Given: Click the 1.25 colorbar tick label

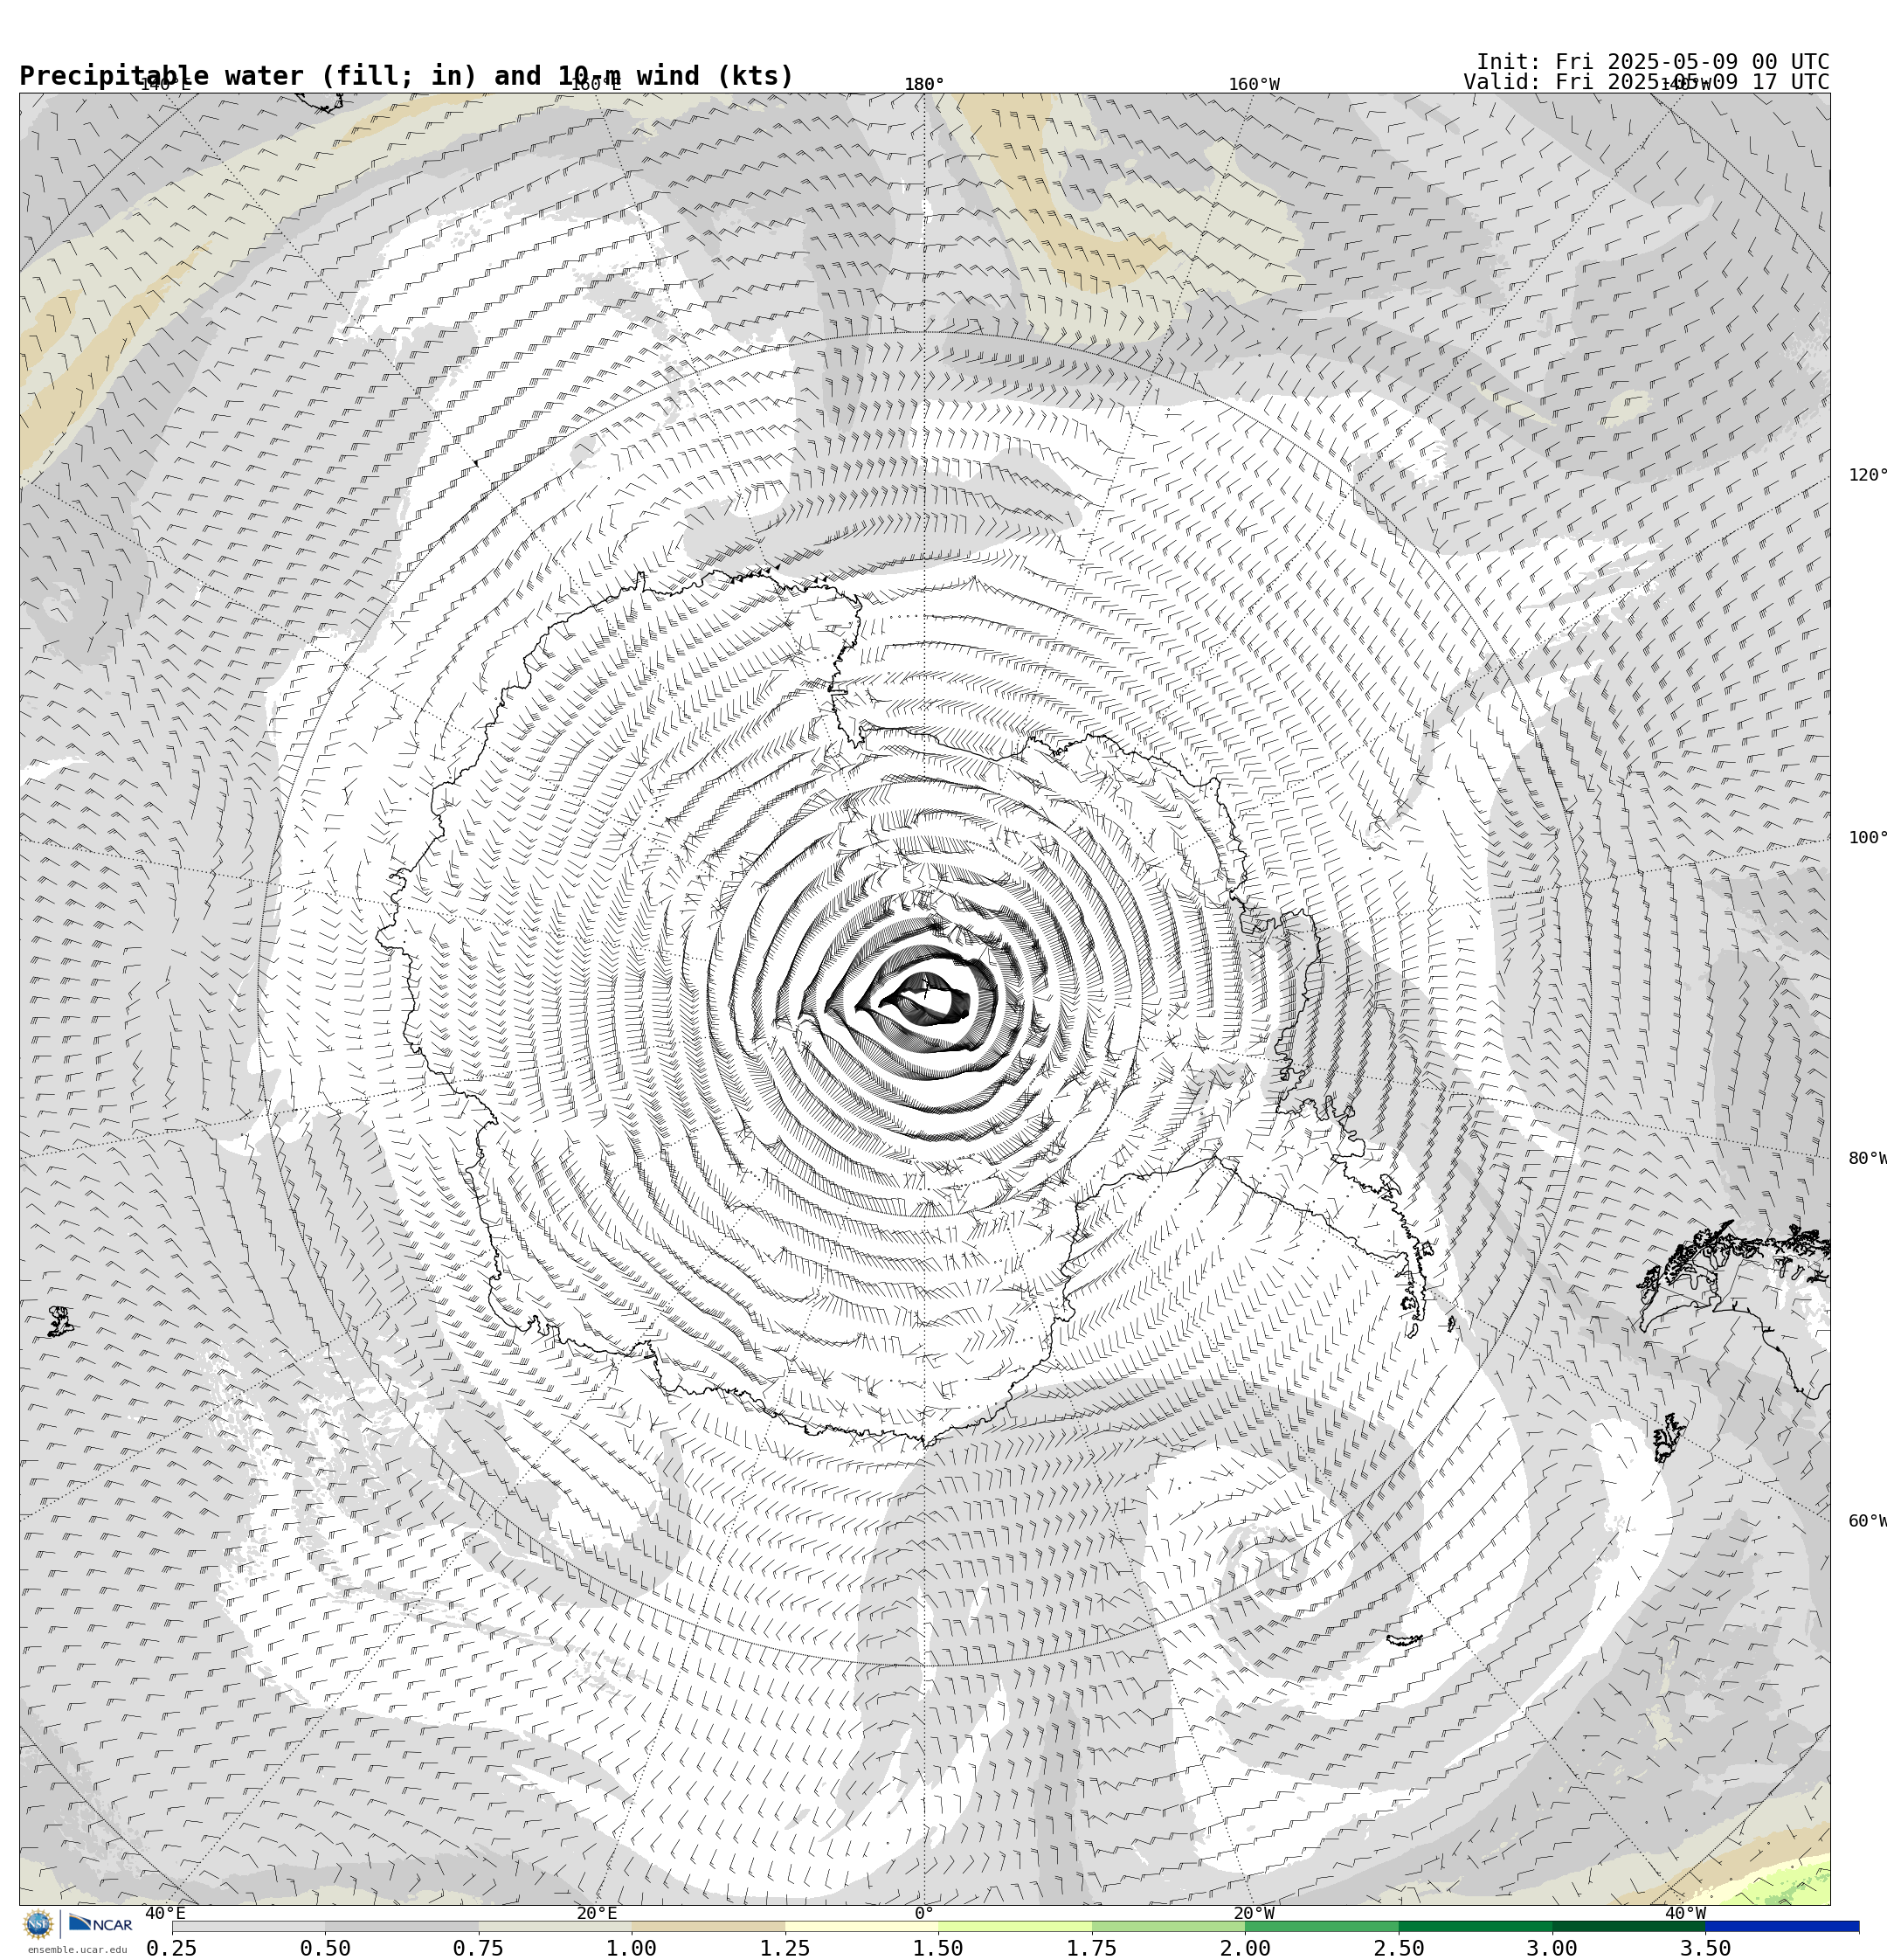Looking at the screenshot, I should tap(785, 1948).
